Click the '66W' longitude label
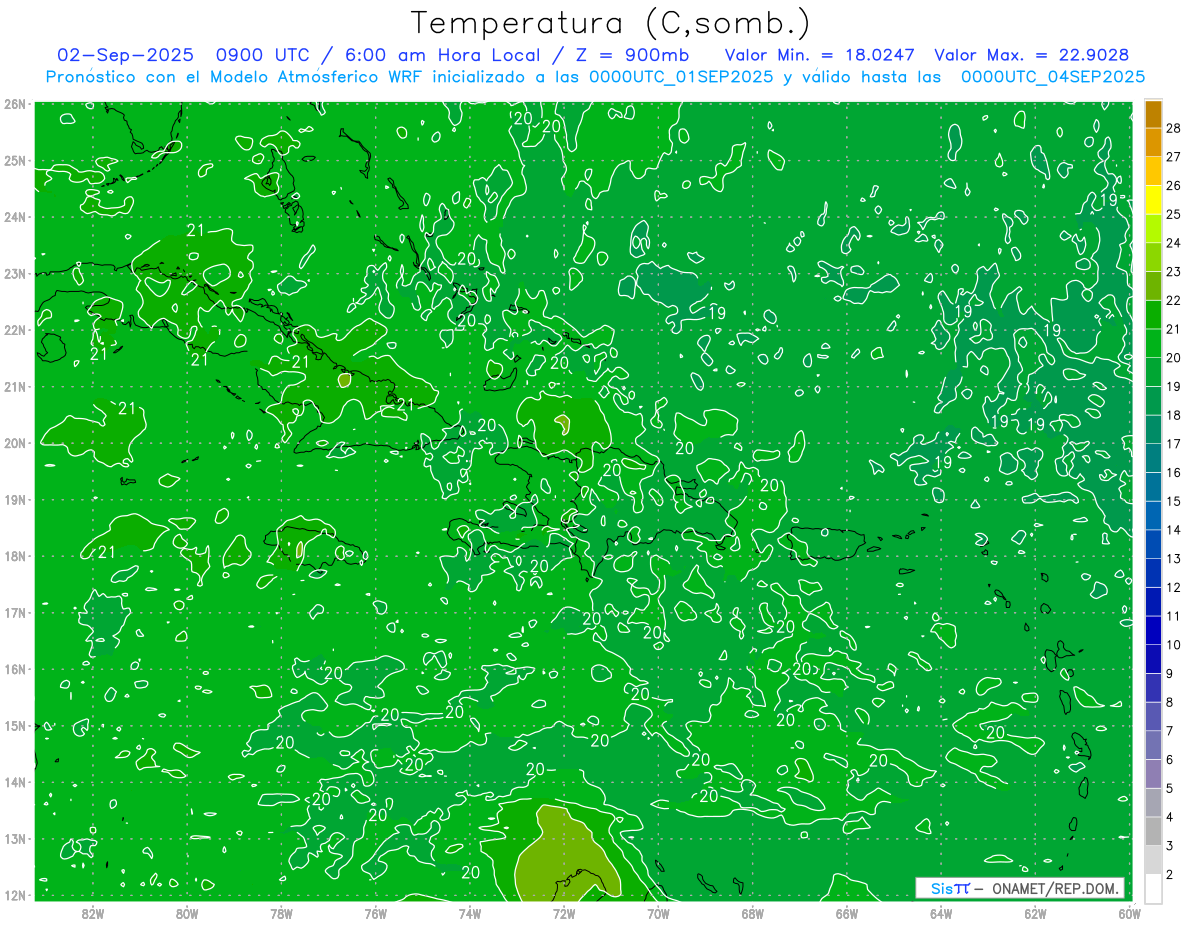The height and width of the screenshot is (927, 1200). (846, 913)
